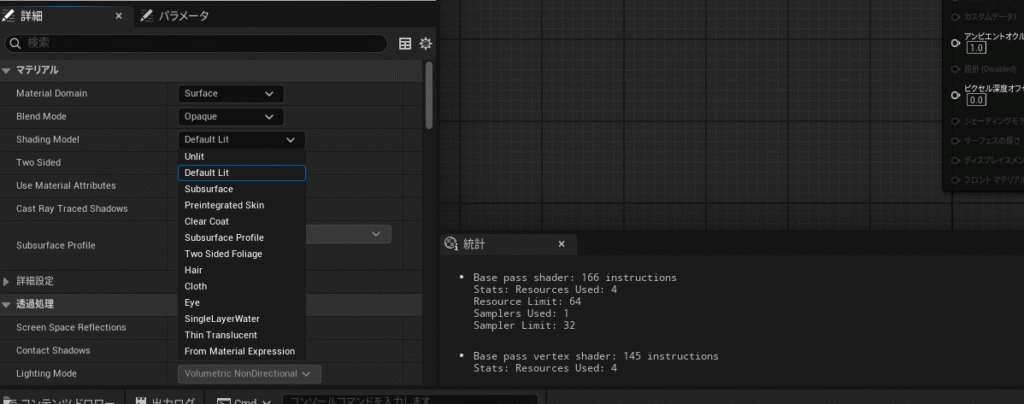
Task: Choose Unlit from the shading model list
Action: point(242,157)
